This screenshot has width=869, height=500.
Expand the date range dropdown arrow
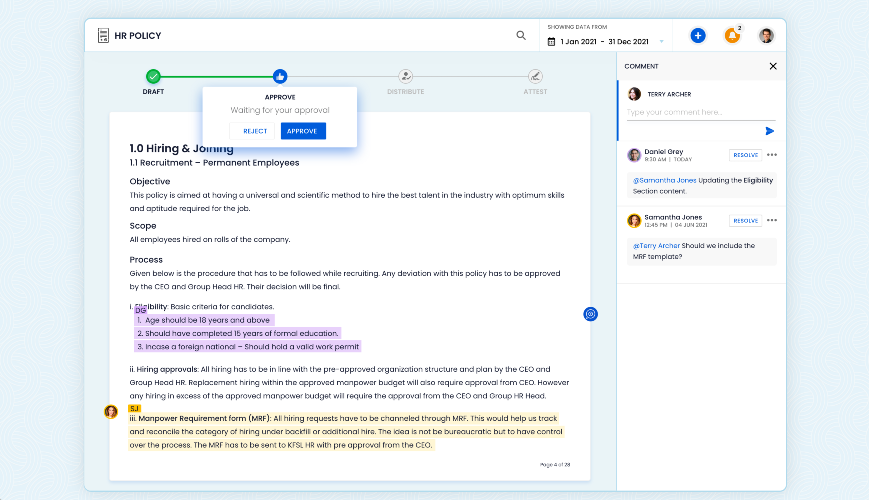(x=661, y=42)
